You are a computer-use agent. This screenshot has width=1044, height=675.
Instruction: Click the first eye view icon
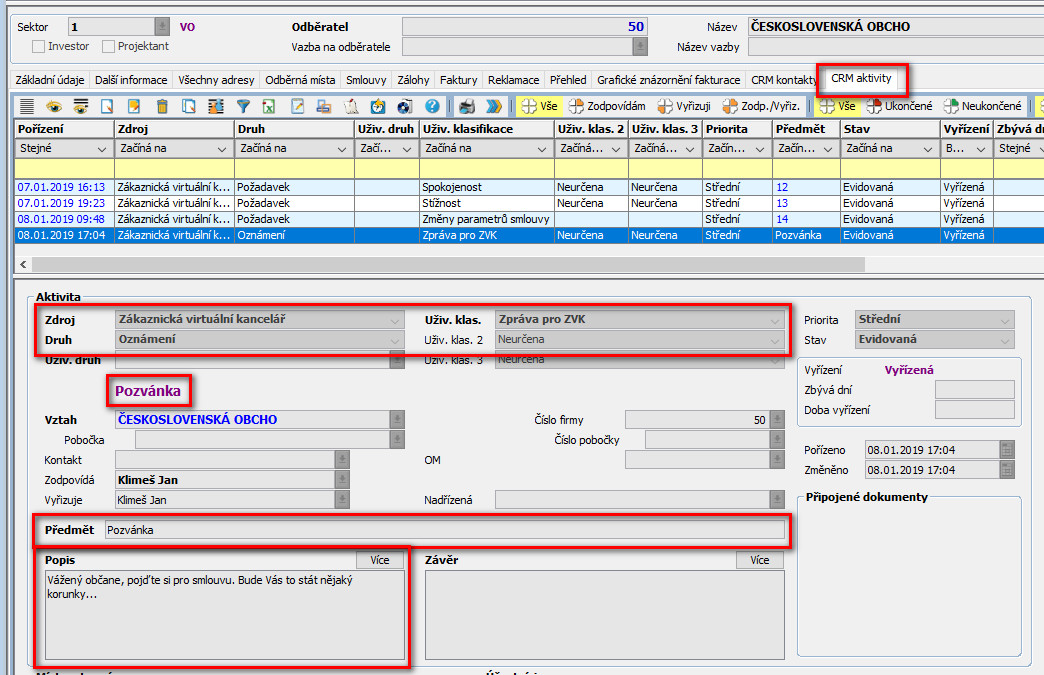tap(54, 106)
